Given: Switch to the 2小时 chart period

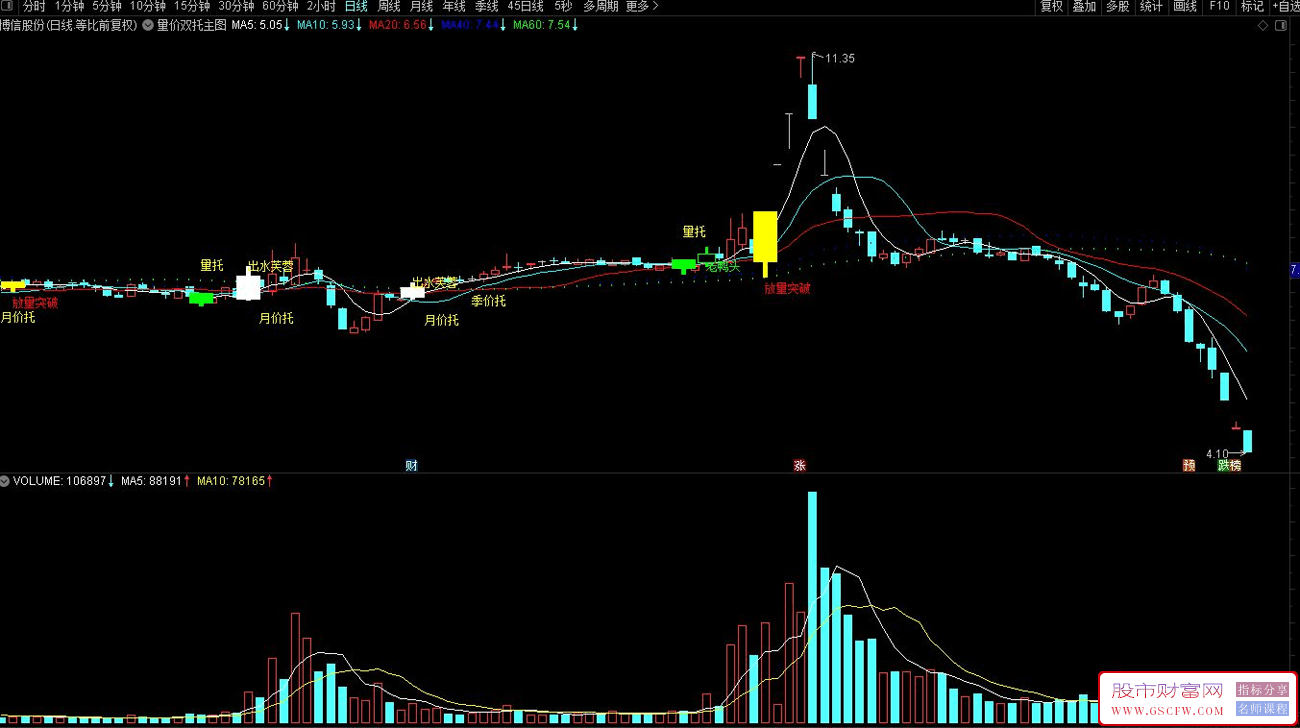Looking at the screenshot, I should click(321, 6).
